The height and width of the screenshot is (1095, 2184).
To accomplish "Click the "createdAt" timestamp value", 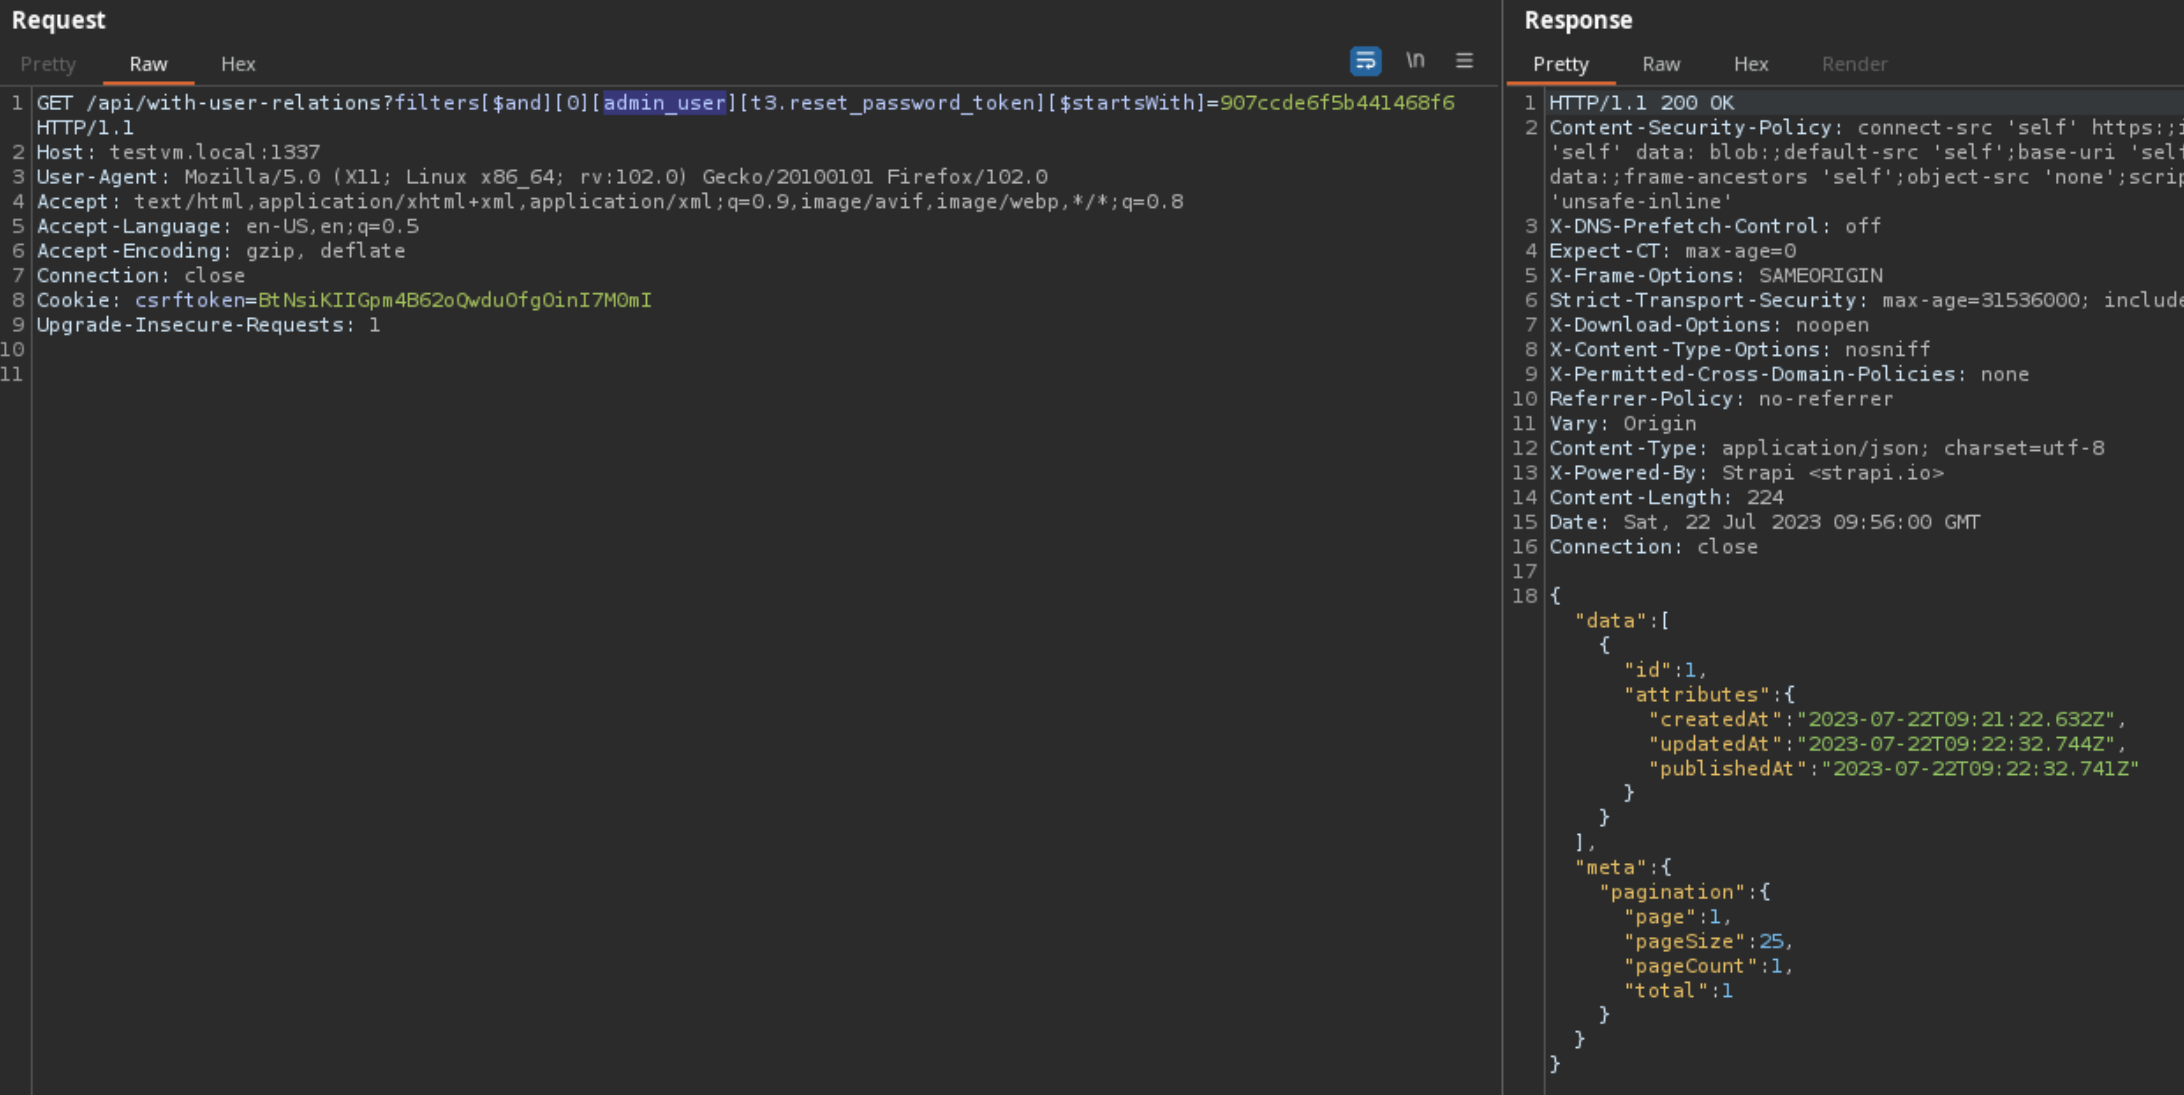I will pyautogui.click(x=1957, y=719).
